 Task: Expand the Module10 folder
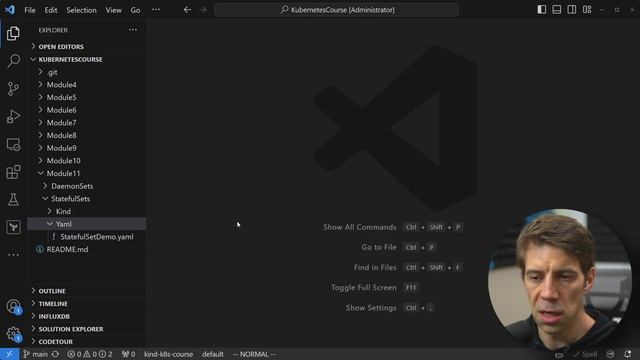(87, 161)
